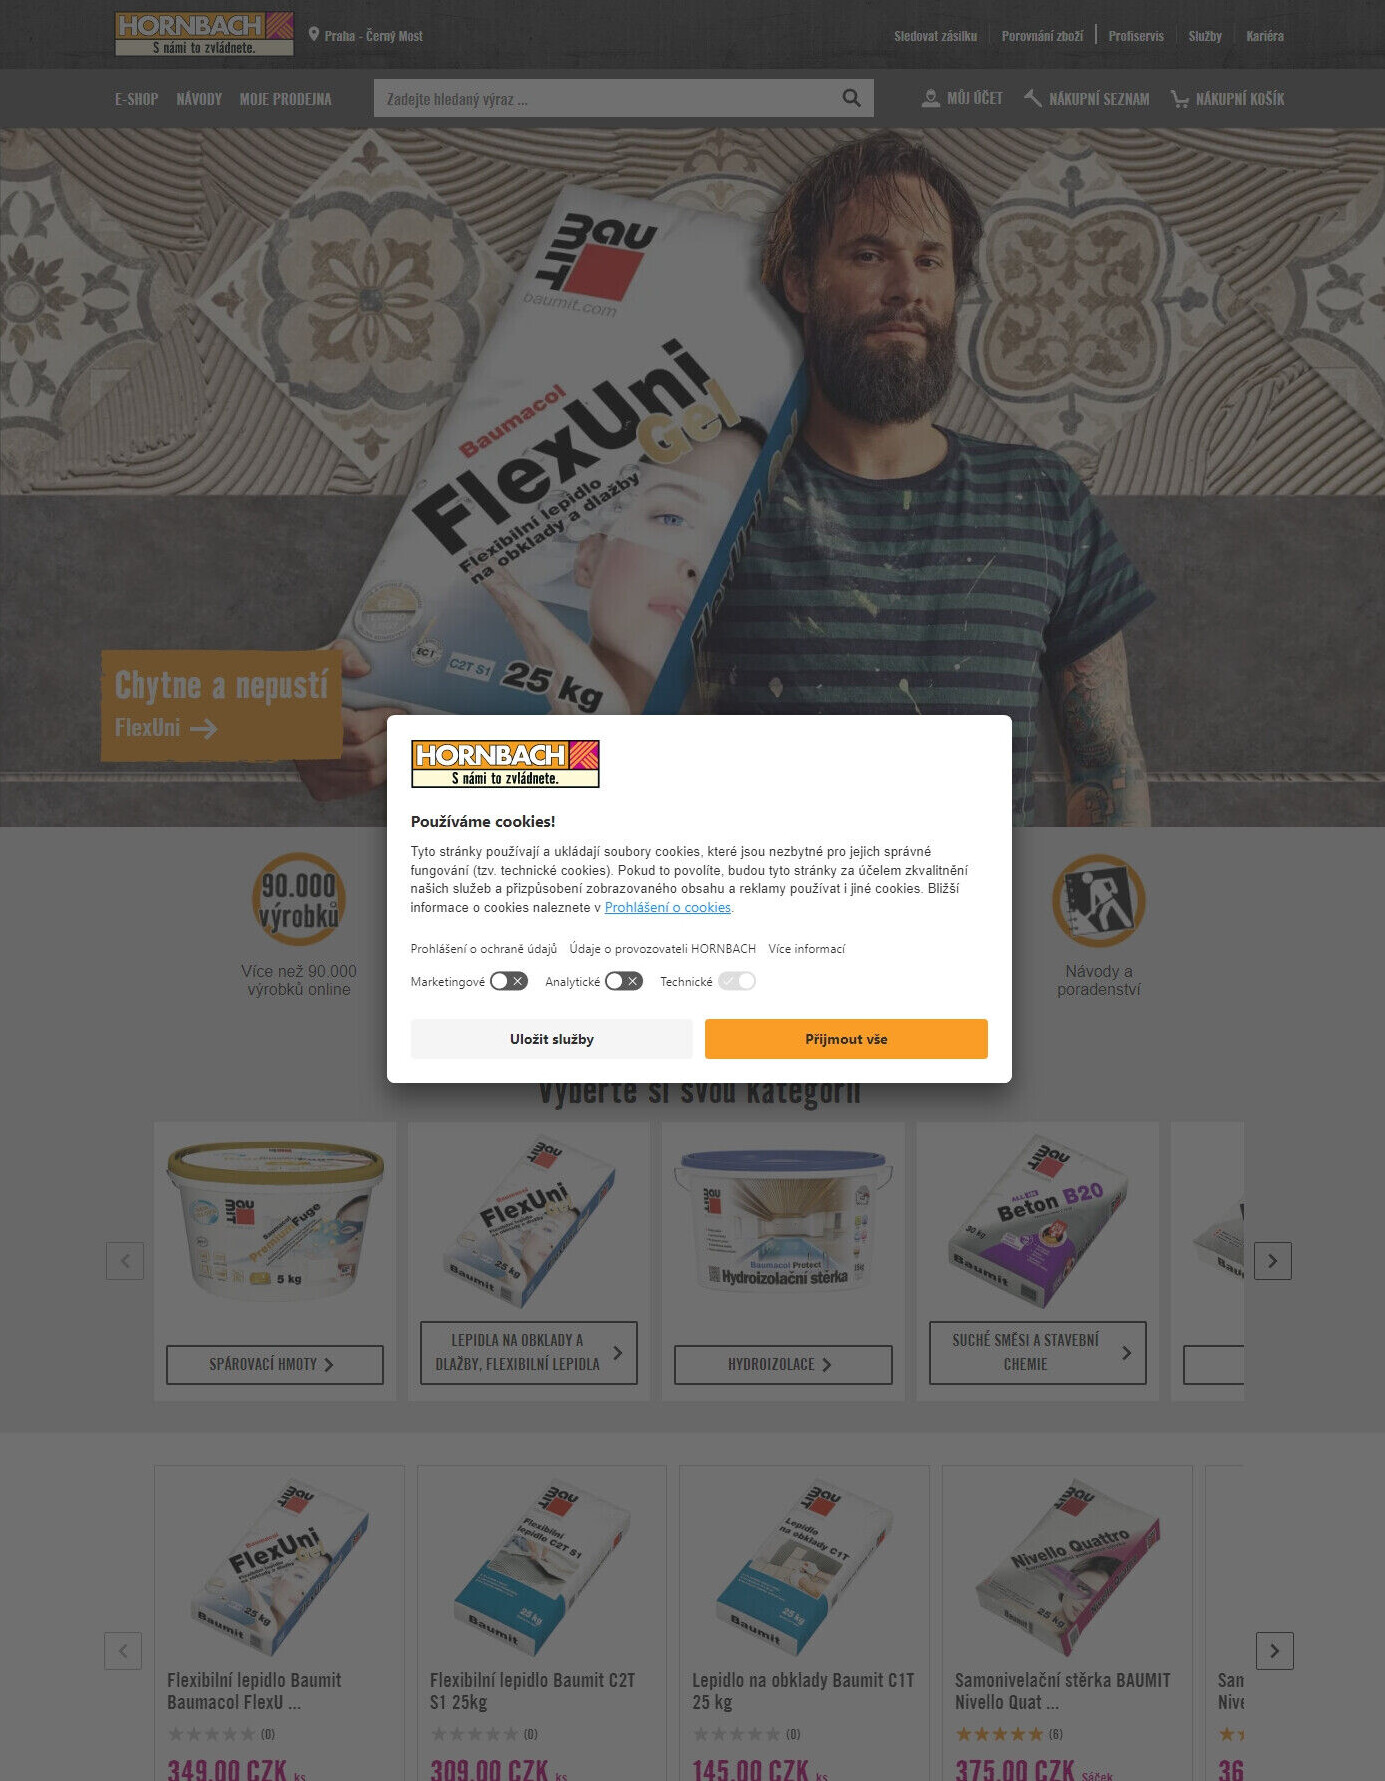The height and width of the screenshot is (1781, 1385).
Task: Open the Prohlášení o cookies link
Action: (668, 907)
